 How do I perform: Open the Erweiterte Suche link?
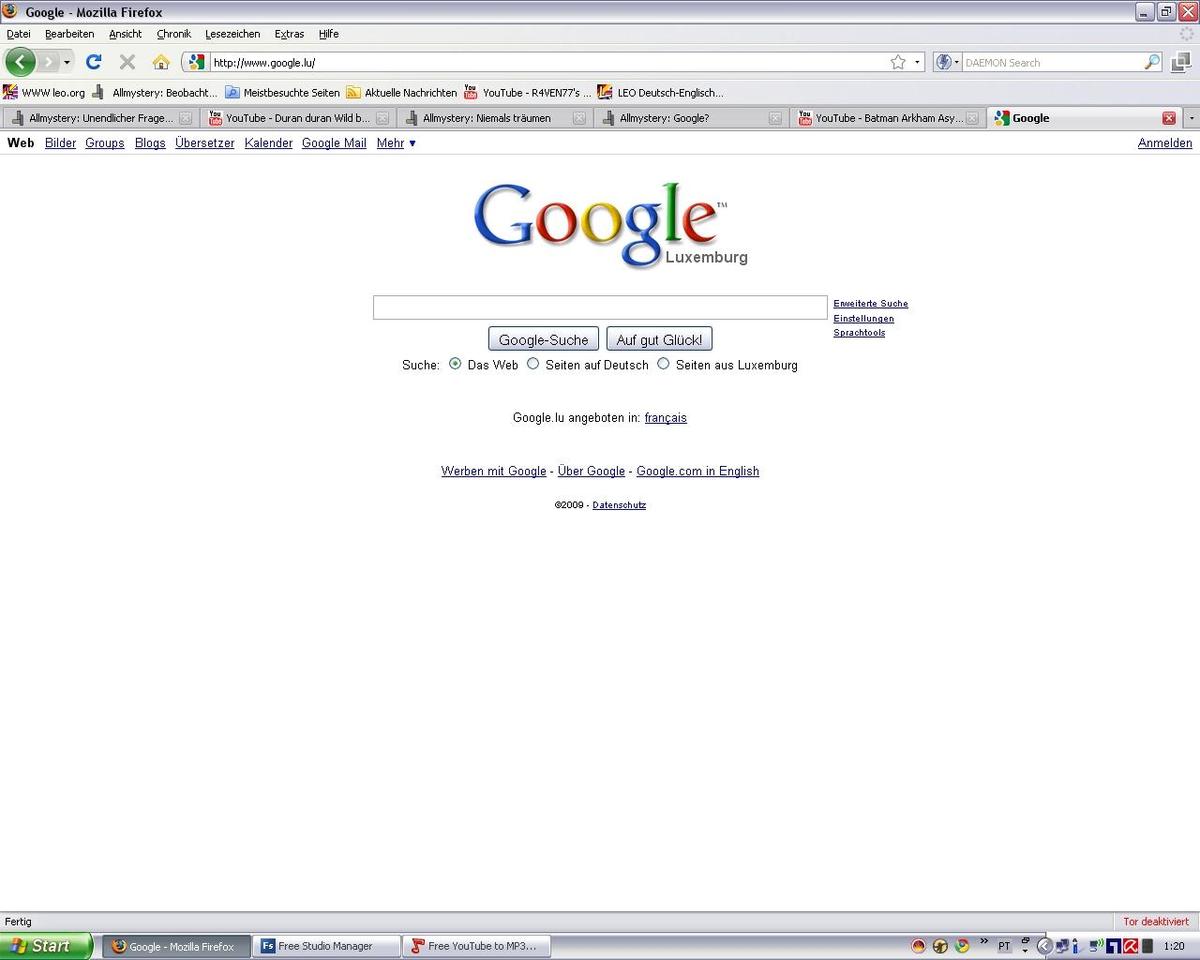pos(871,303)
